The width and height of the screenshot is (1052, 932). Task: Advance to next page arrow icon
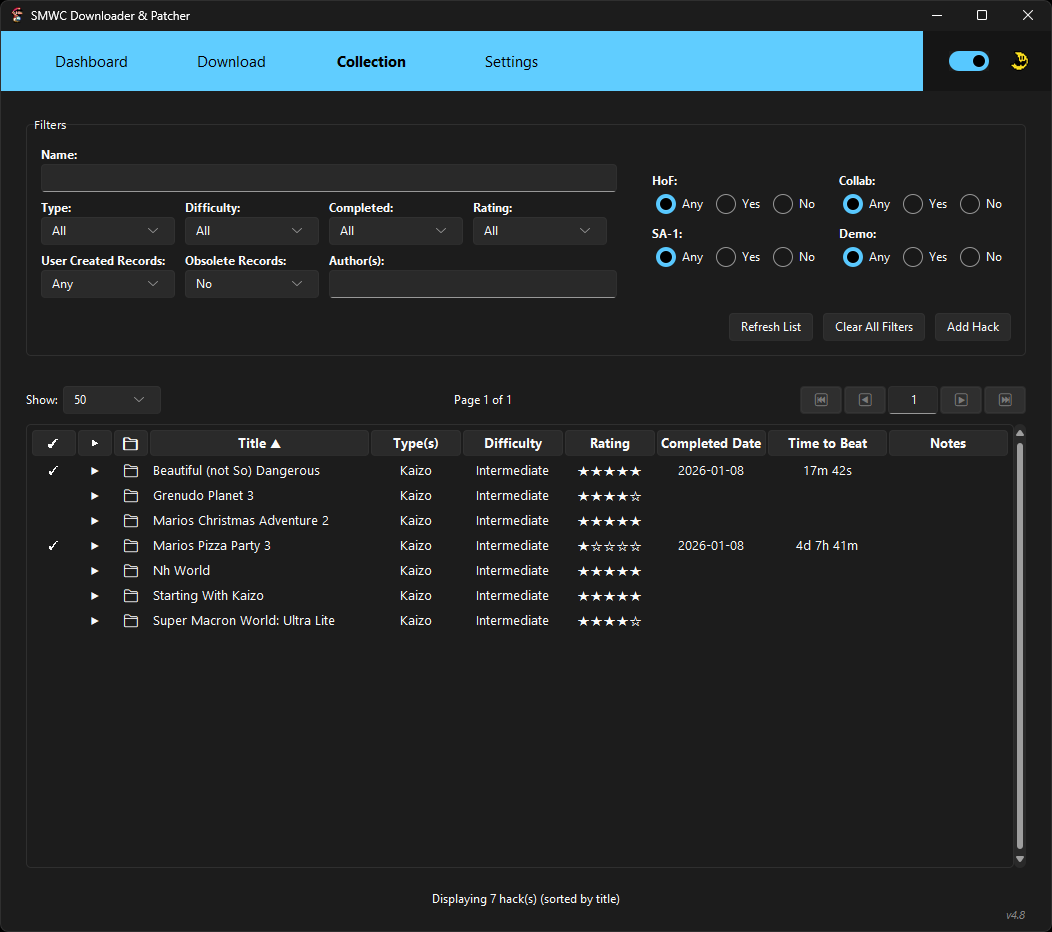click(x=960, y=400)
